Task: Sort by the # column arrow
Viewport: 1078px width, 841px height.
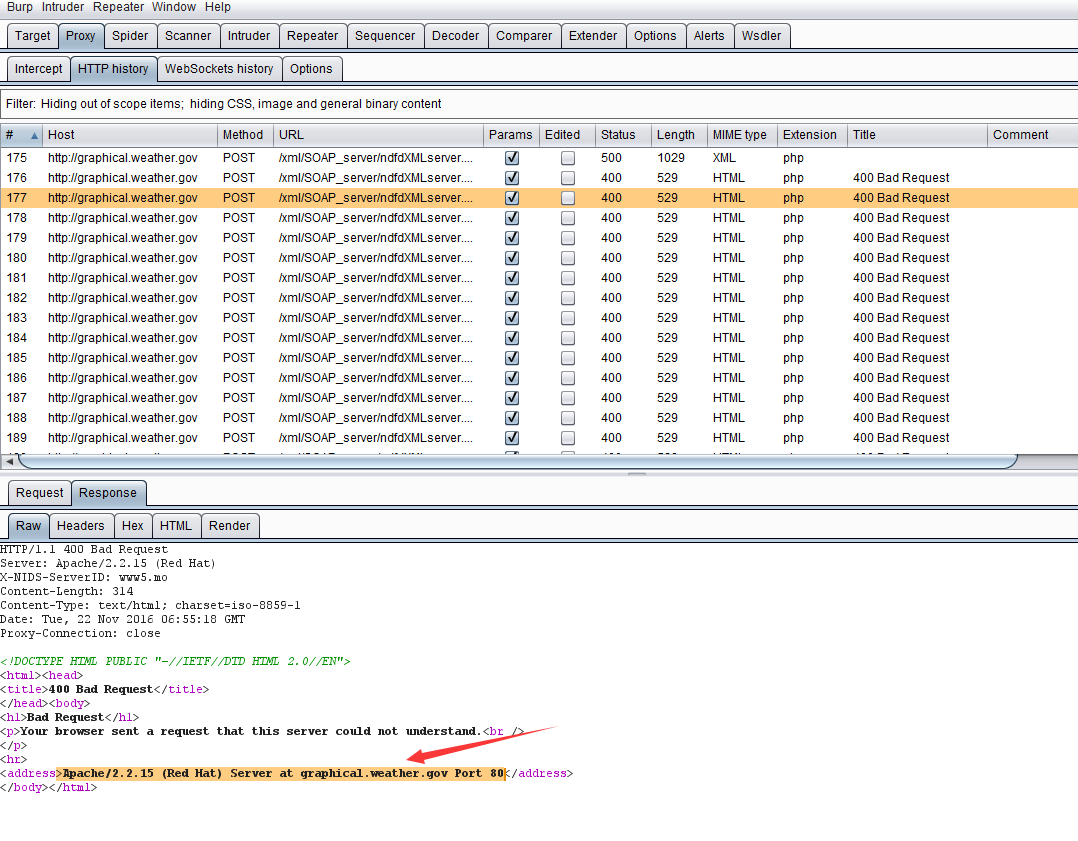Action: click(35, 135)
